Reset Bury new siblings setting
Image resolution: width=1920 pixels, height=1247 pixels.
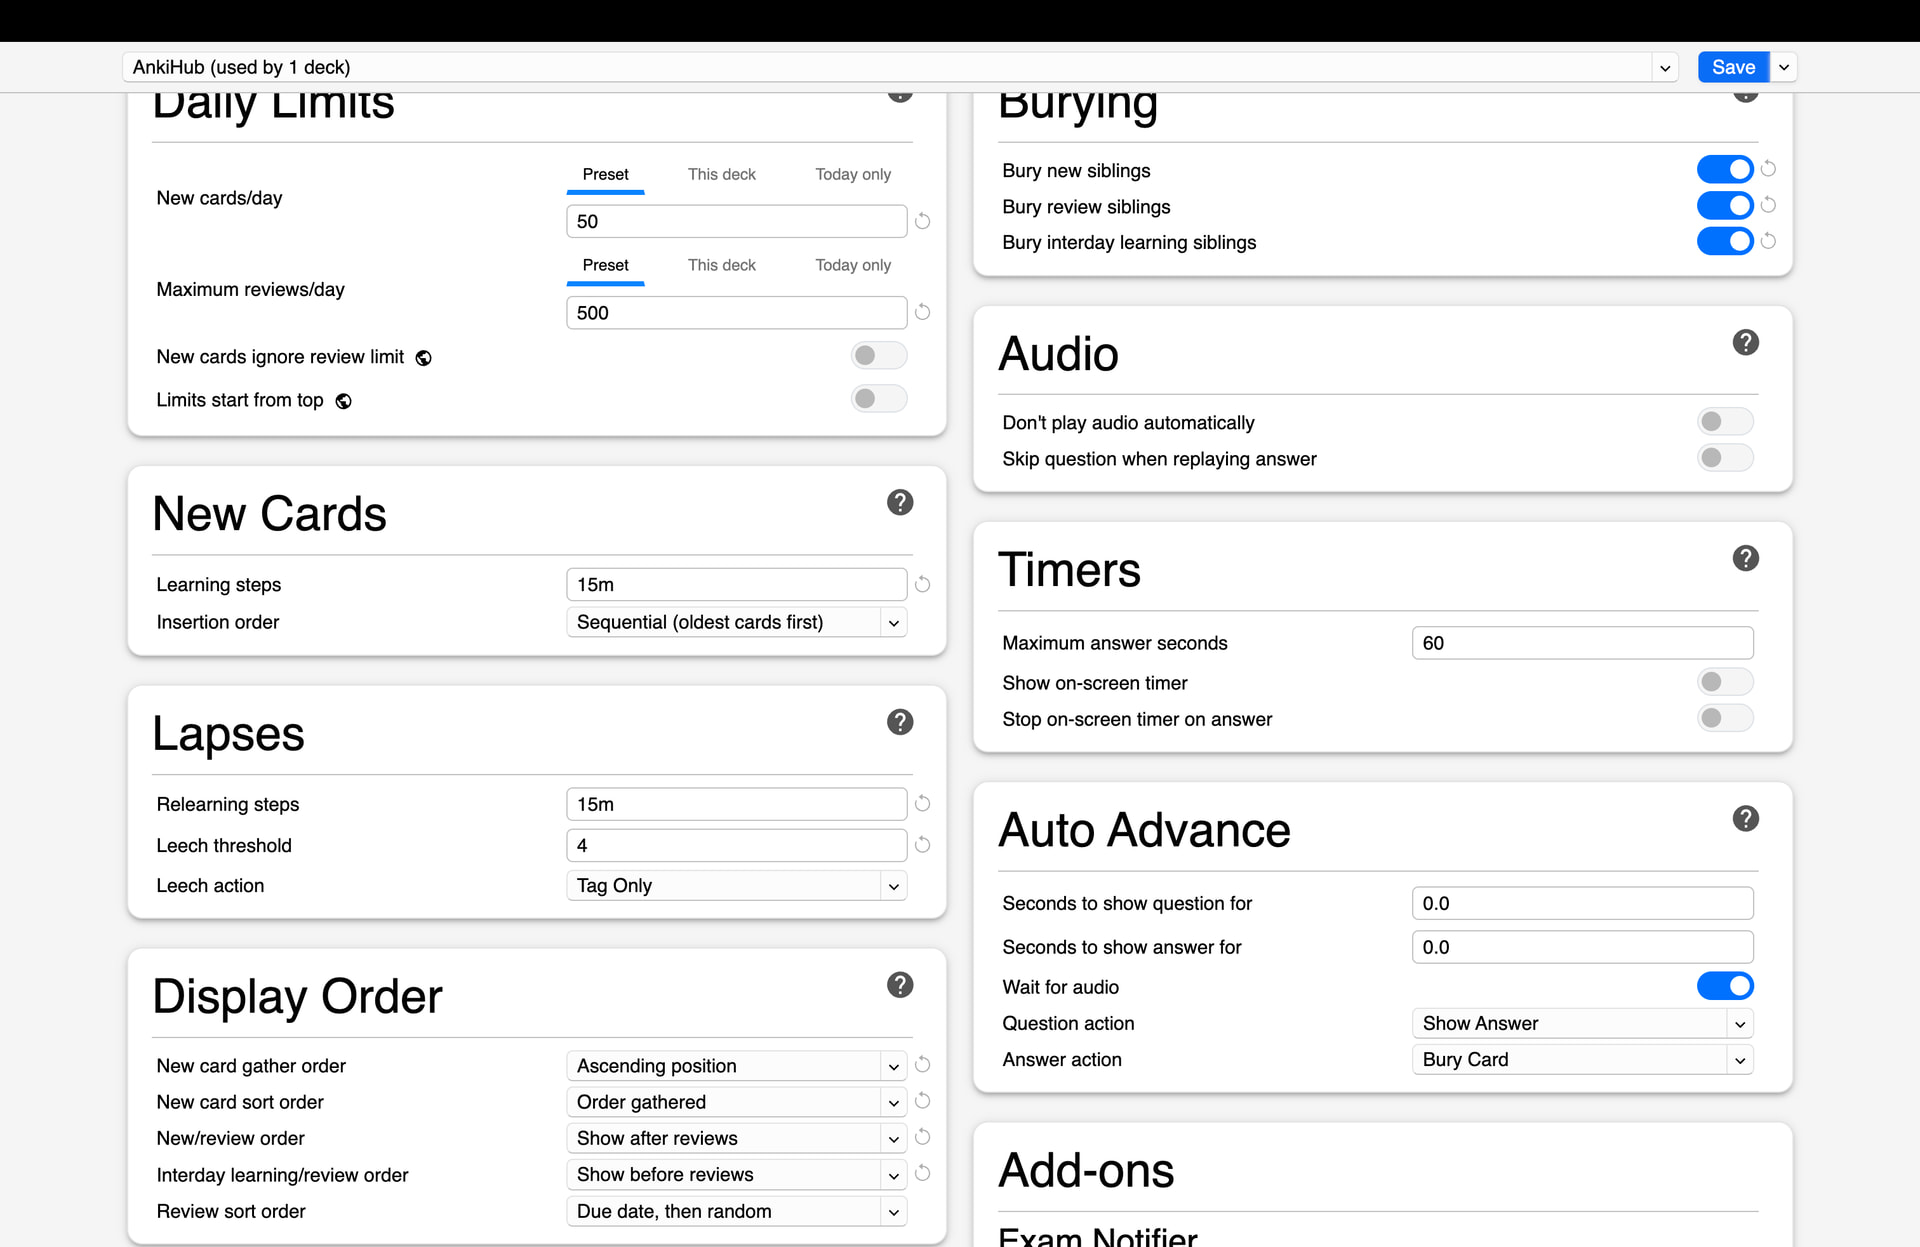coord(1768,169)
